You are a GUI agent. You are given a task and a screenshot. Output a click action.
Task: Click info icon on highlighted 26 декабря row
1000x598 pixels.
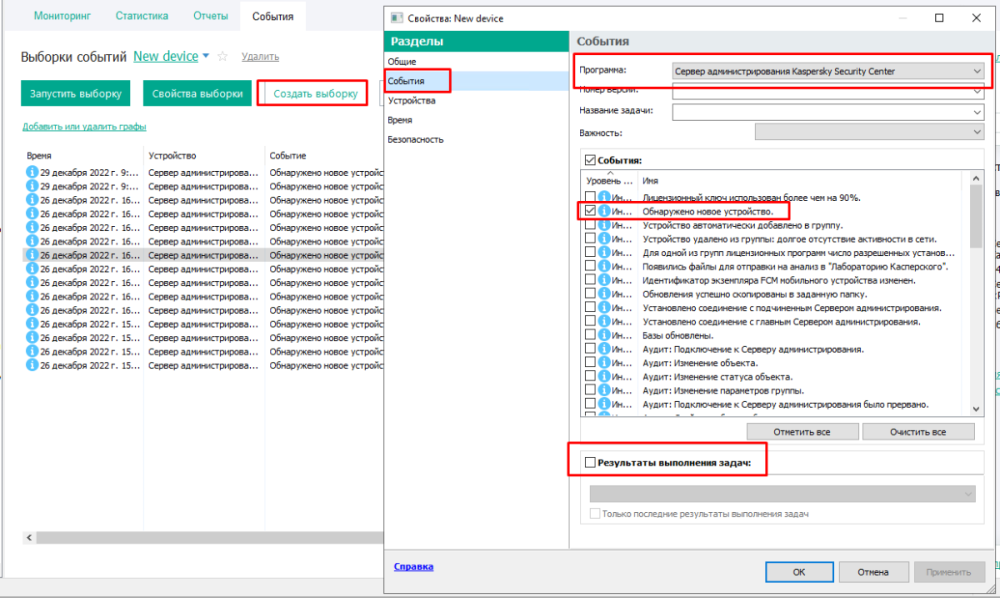point(31,255)
